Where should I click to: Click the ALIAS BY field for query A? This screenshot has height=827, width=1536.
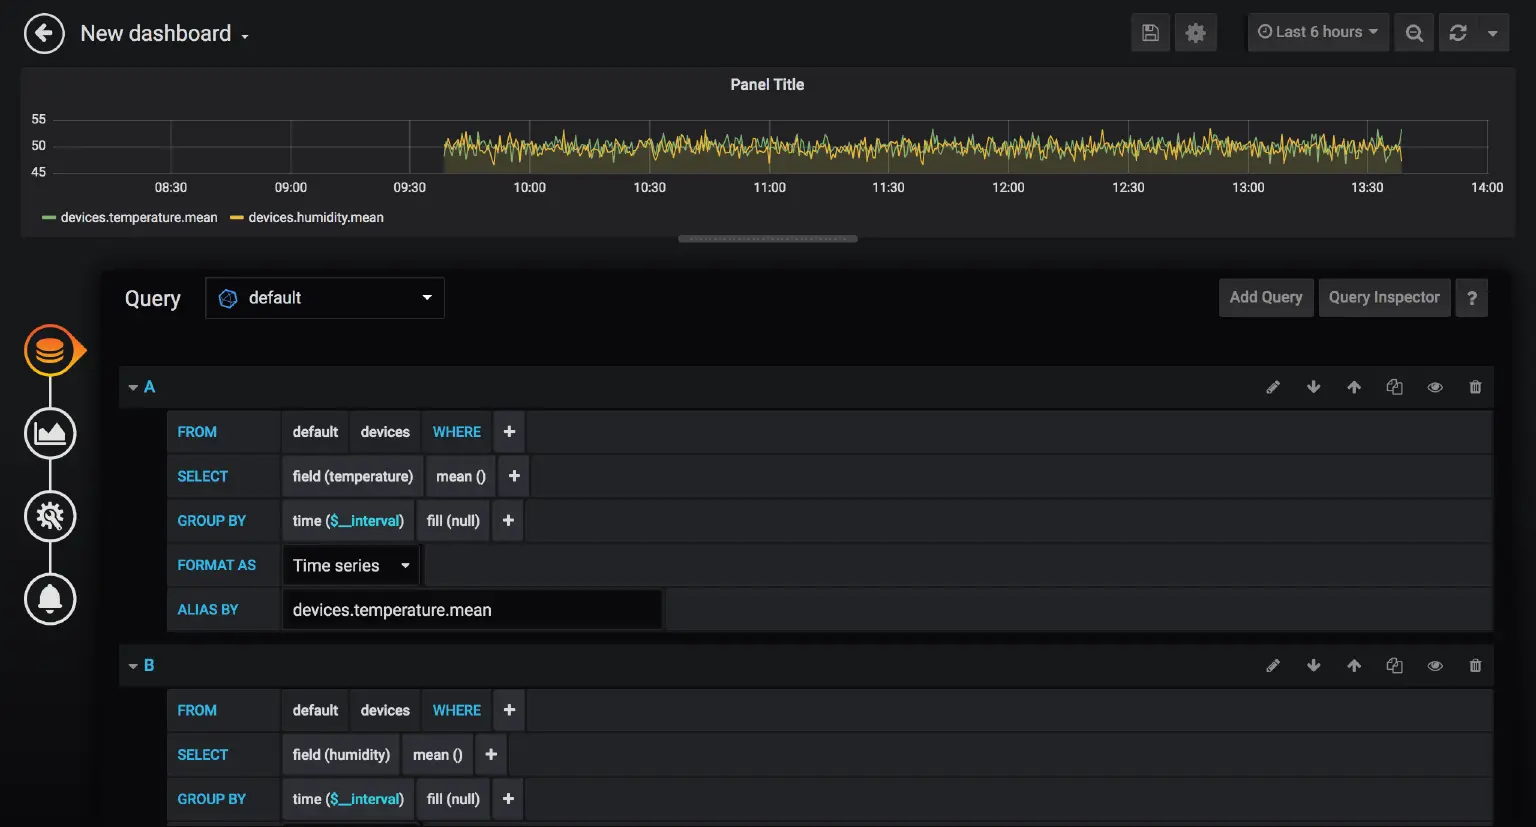pyautogui.click(x=471, y=610)
